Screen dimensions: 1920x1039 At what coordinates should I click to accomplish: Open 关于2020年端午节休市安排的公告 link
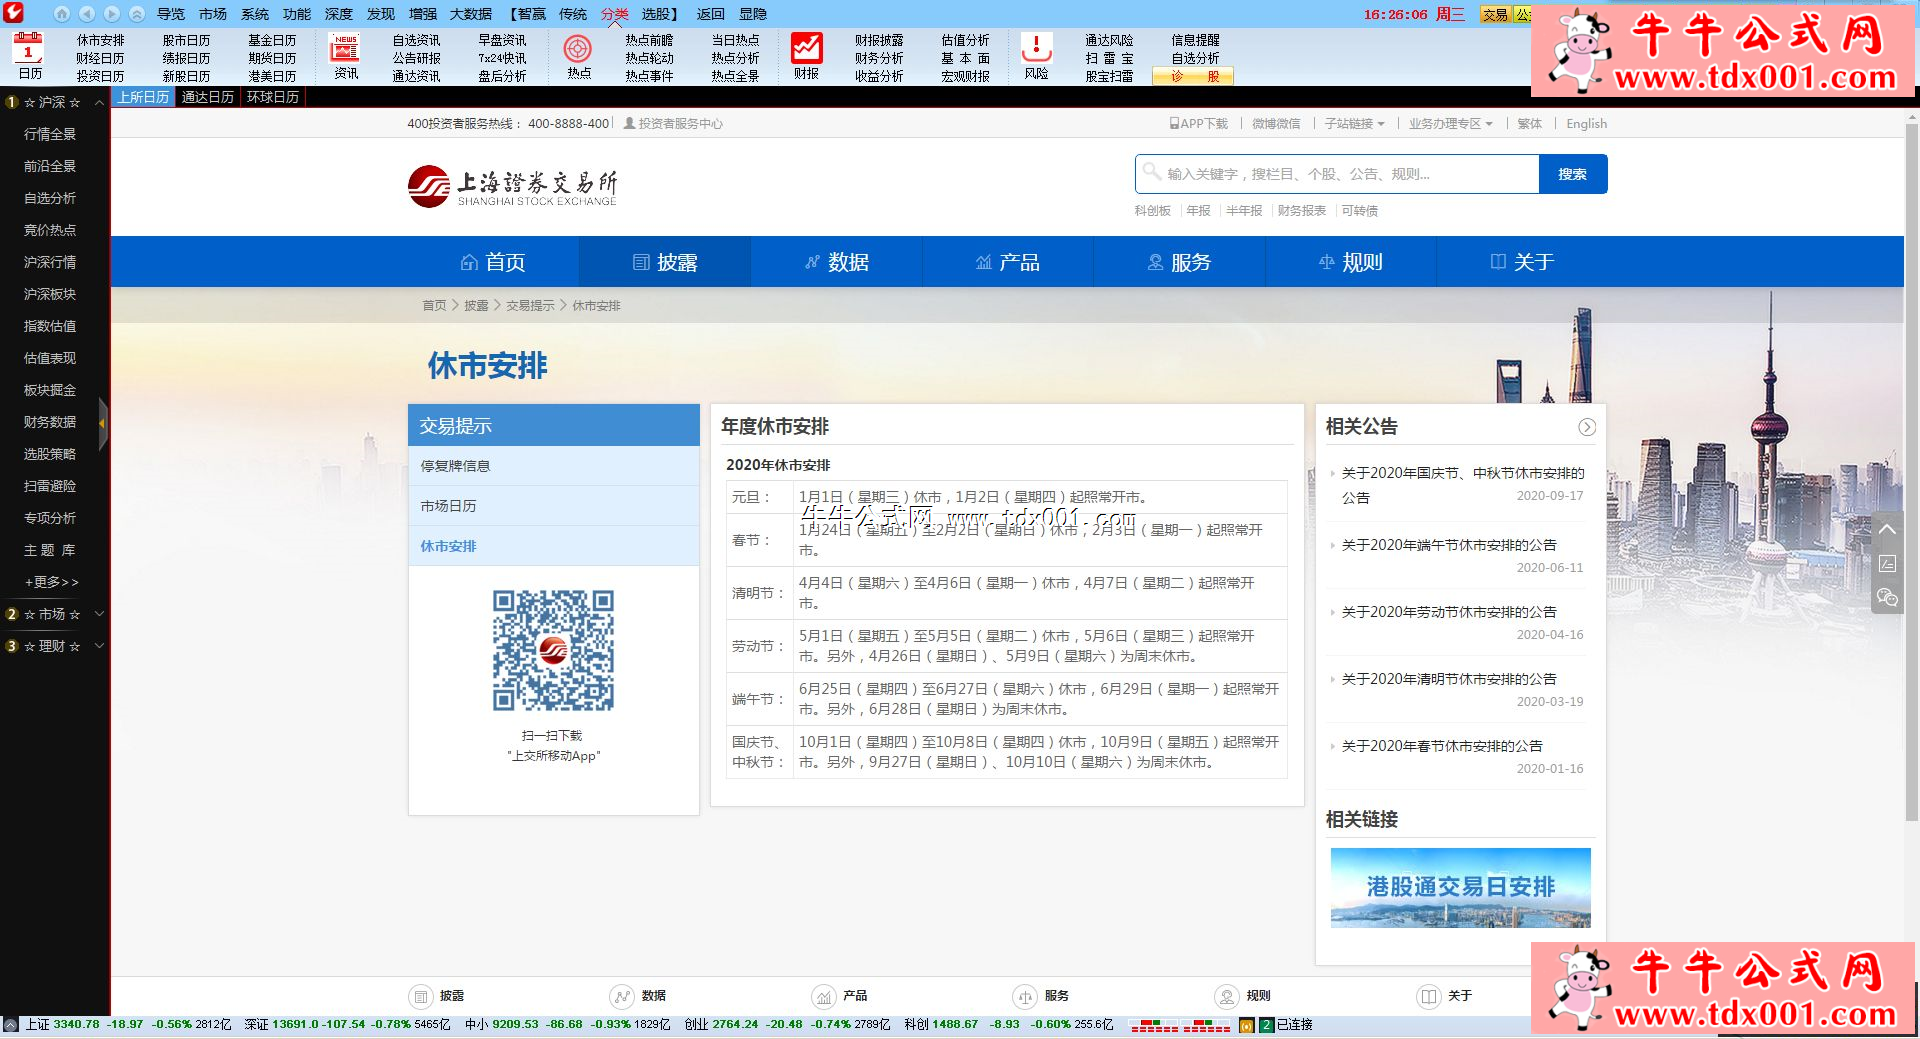pos(1449,545)
